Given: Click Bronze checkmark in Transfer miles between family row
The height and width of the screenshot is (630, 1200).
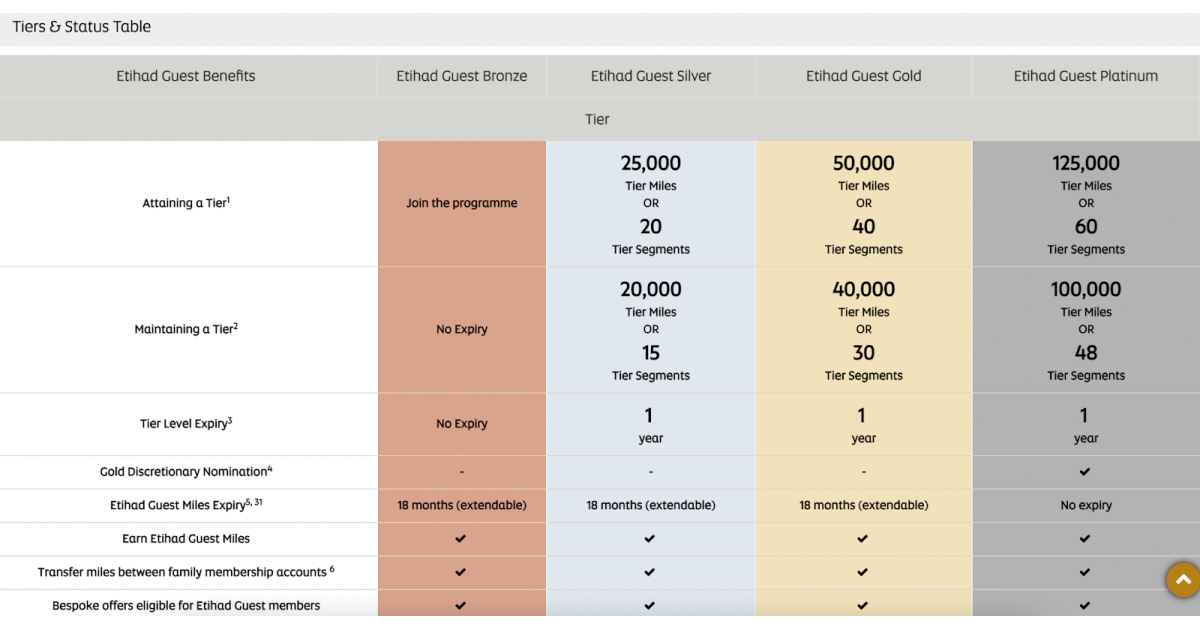Looking at the screenshot, I should tap(461, 572).
